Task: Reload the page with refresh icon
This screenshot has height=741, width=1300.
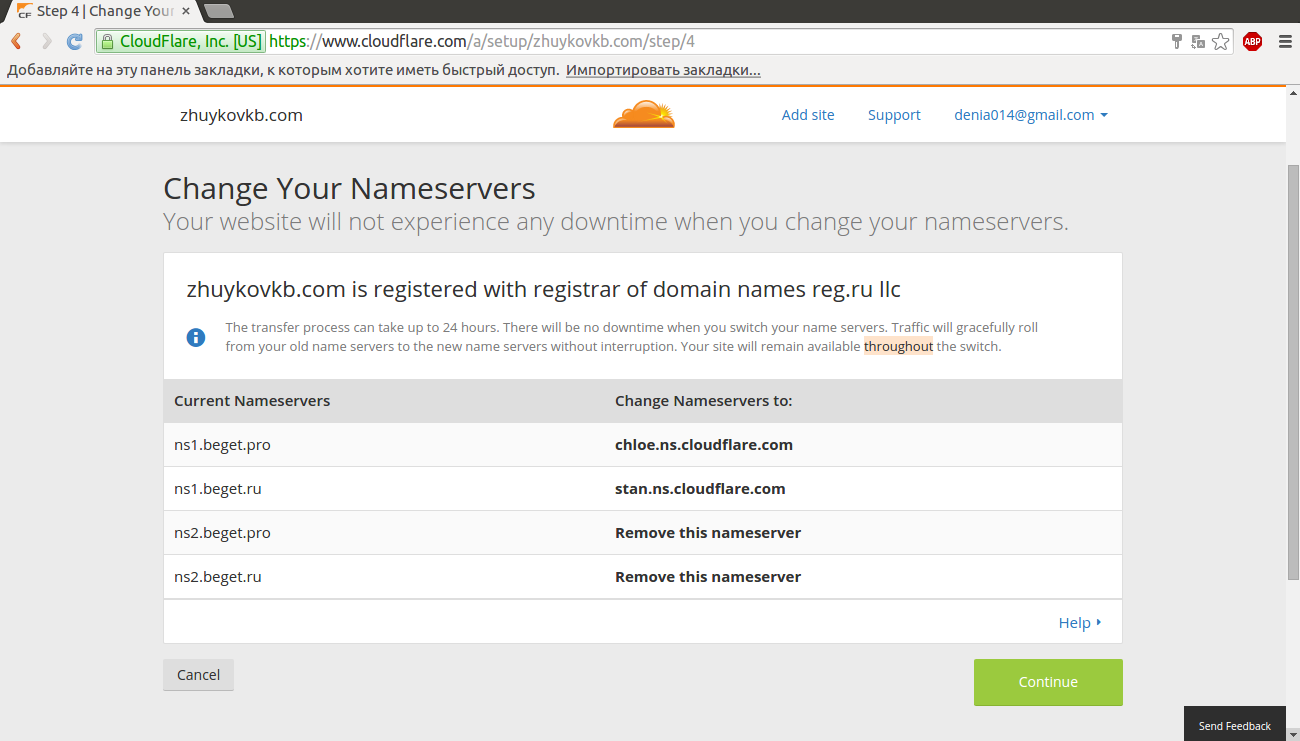Action: 74,42
